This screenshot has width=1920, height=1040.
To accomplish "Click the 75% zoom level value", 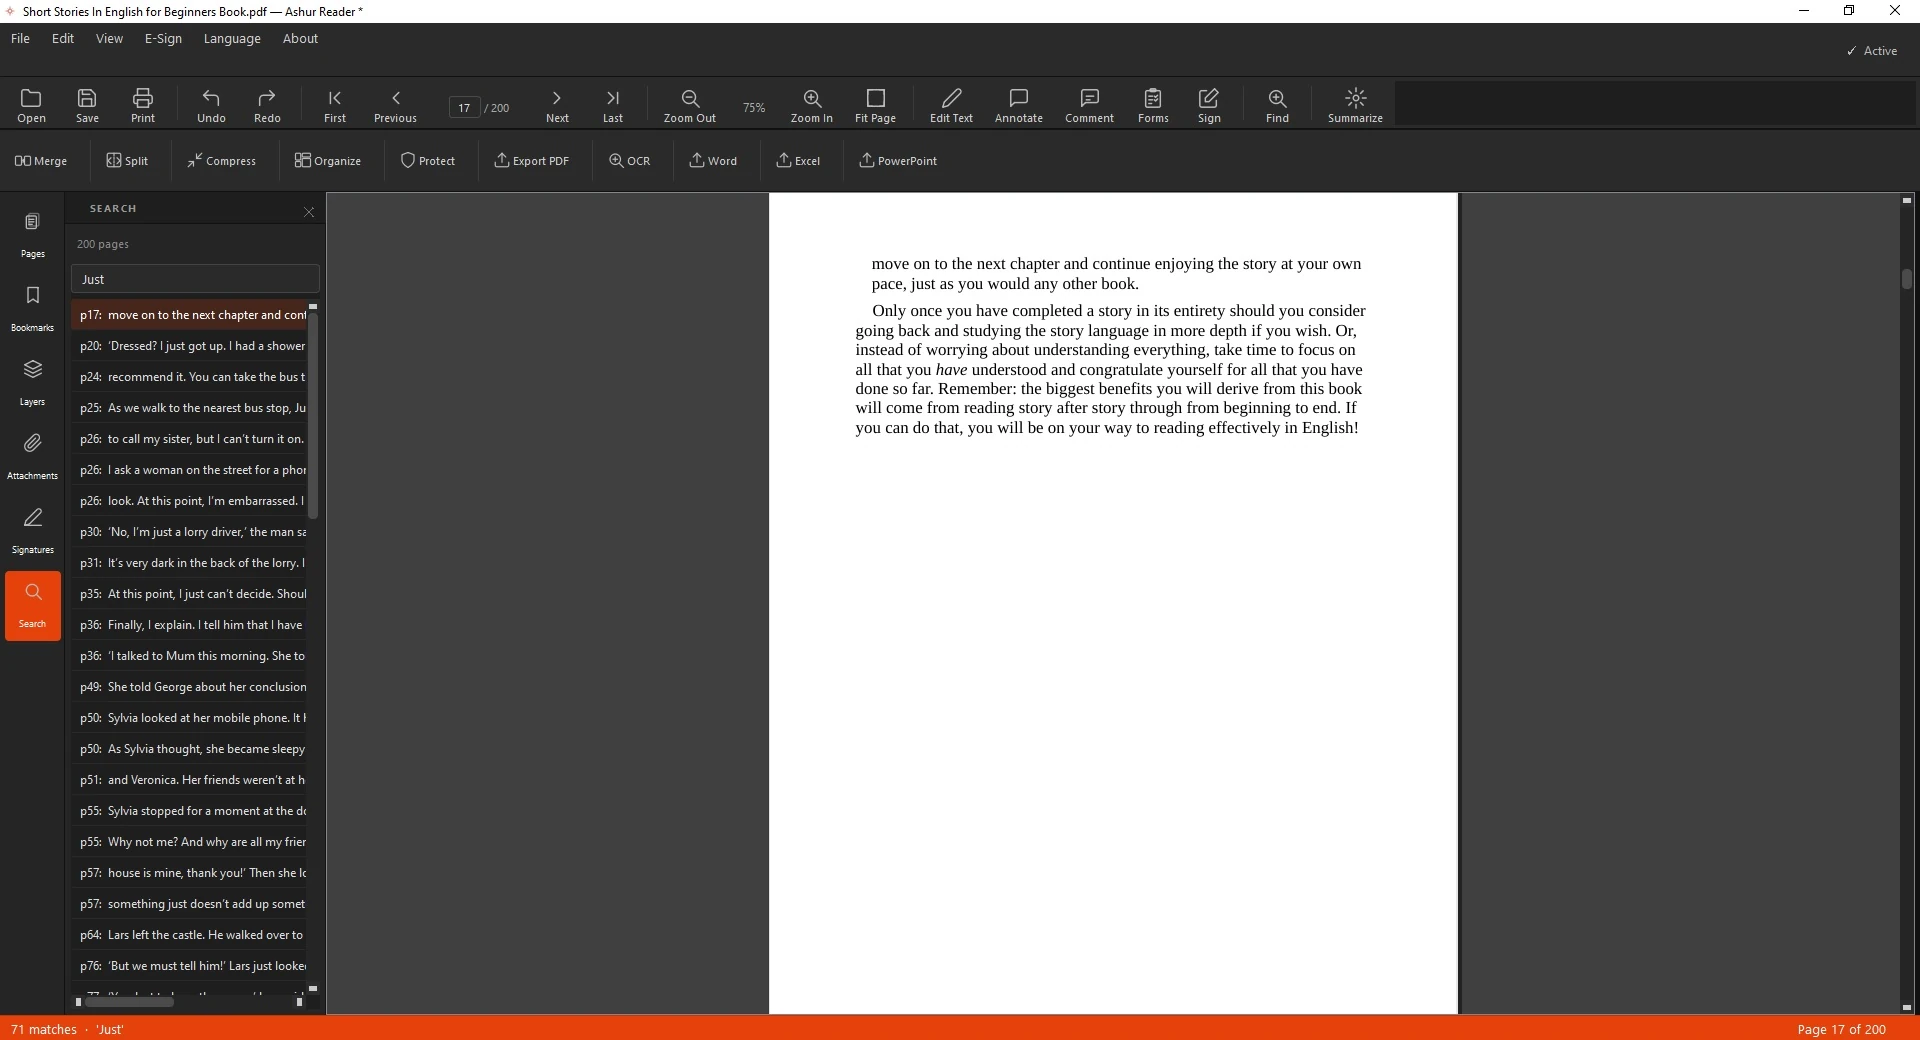I will (754, 107).
